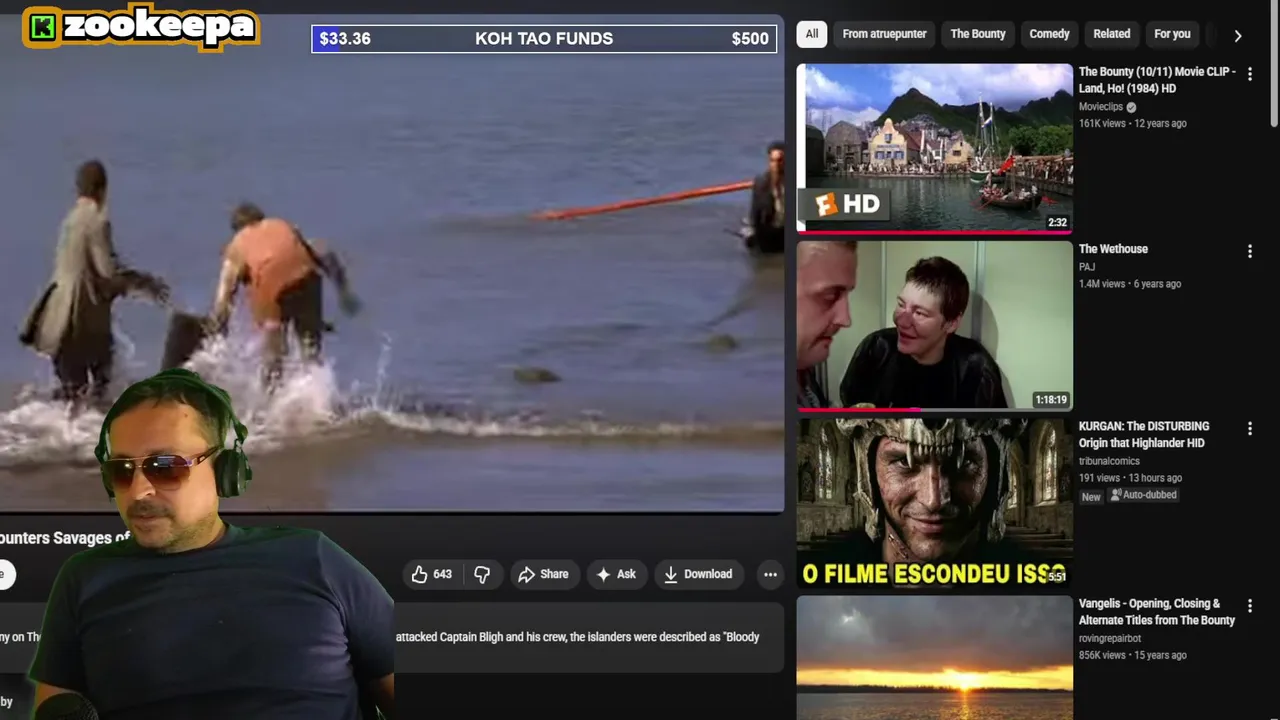Open options menu for KURGAN video
This screenshot has width=1280, height=720.
coord(1249,429)
